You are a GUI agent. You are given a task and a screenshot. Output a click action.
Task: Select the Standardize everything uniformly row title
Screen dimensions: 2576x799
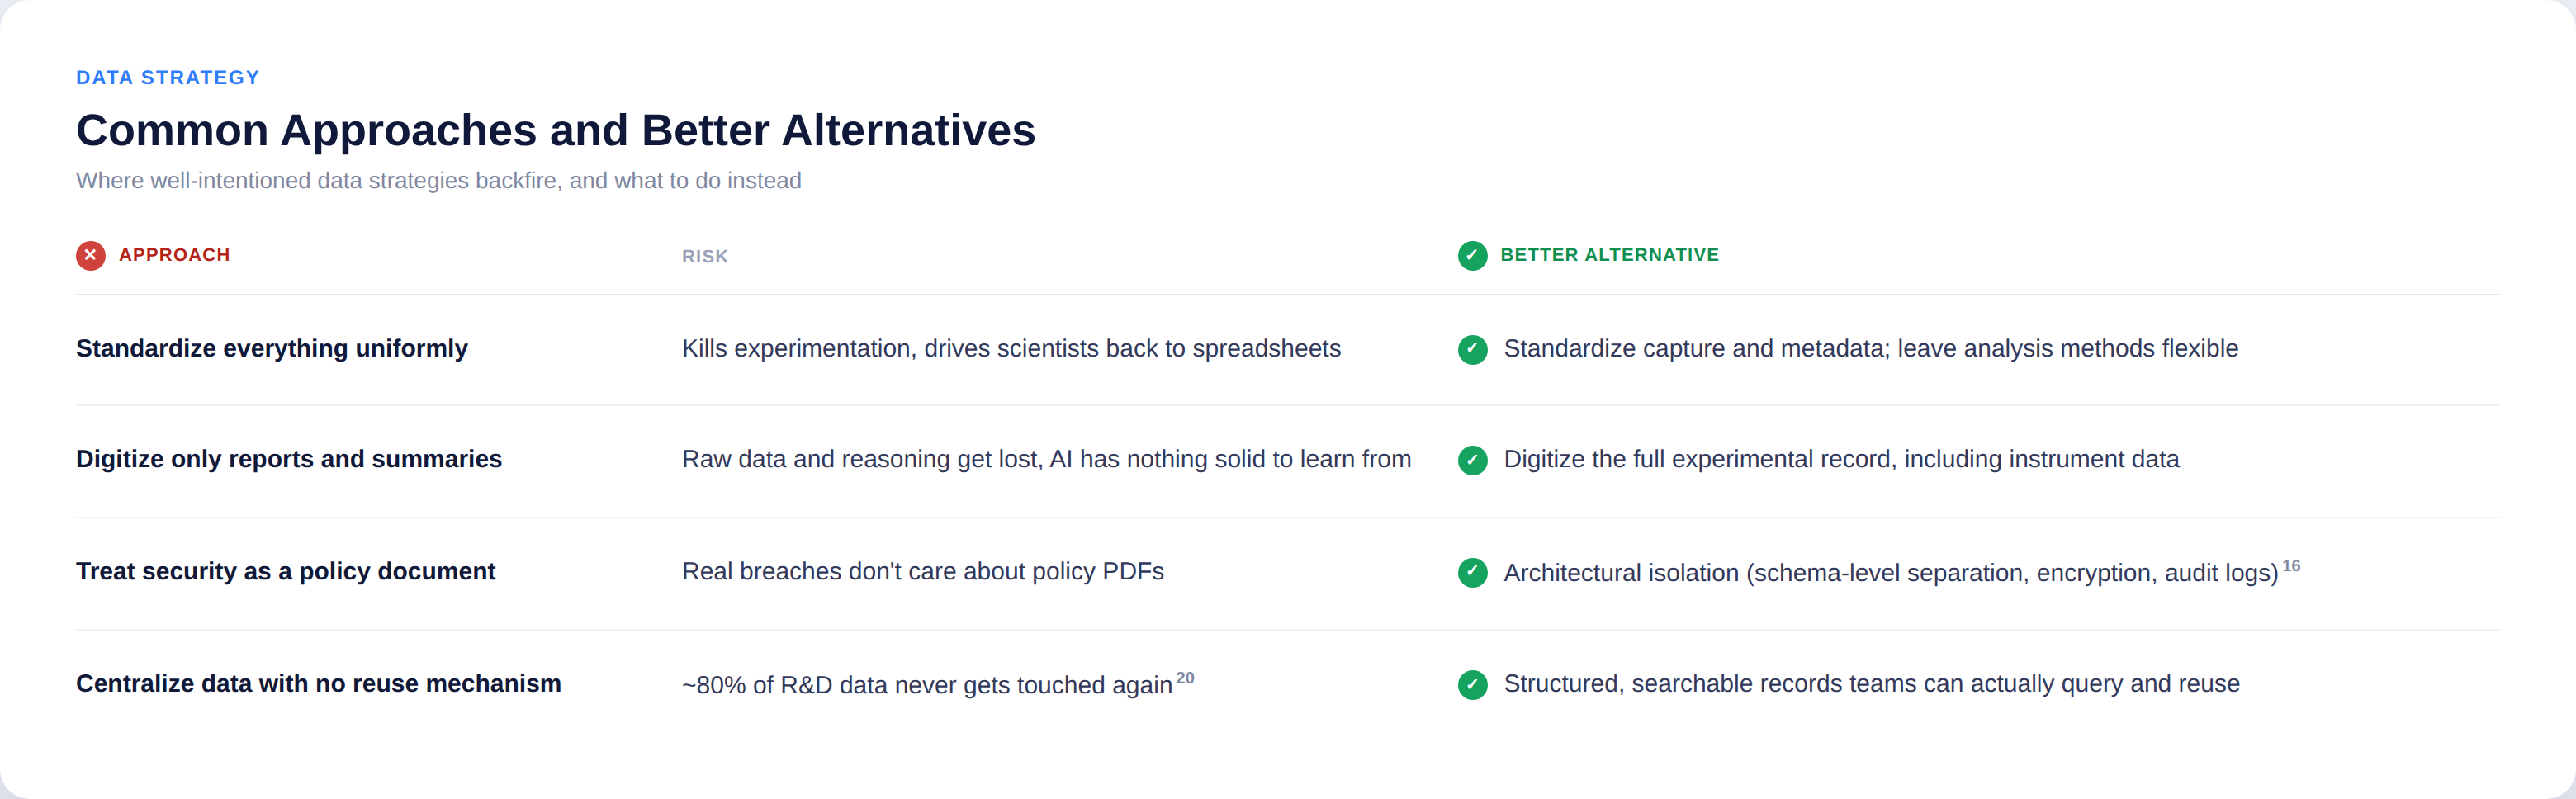pyautogui.click(x=272, y=348)
